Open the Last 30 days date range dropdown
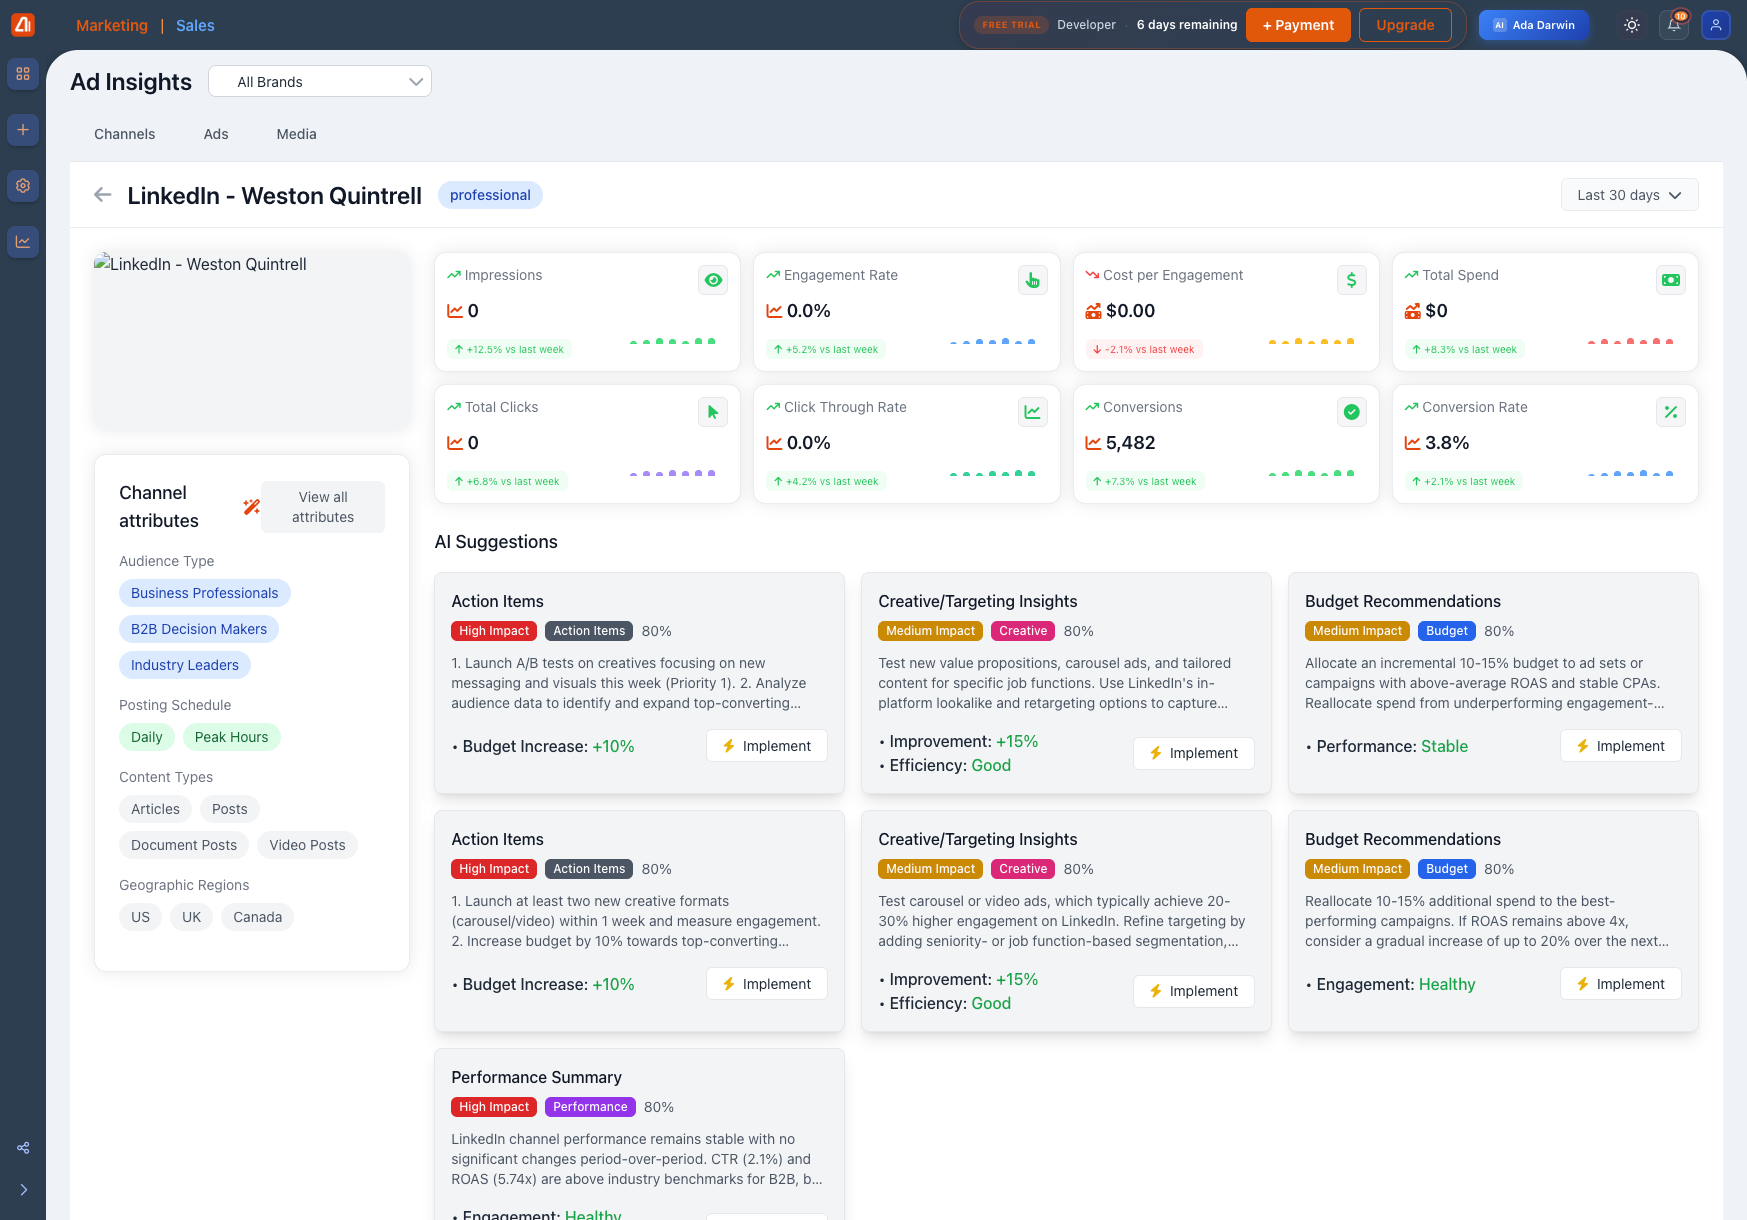Viewport: 1747px width, 1220px height. pyautogui.click(x=1629, y=195)
